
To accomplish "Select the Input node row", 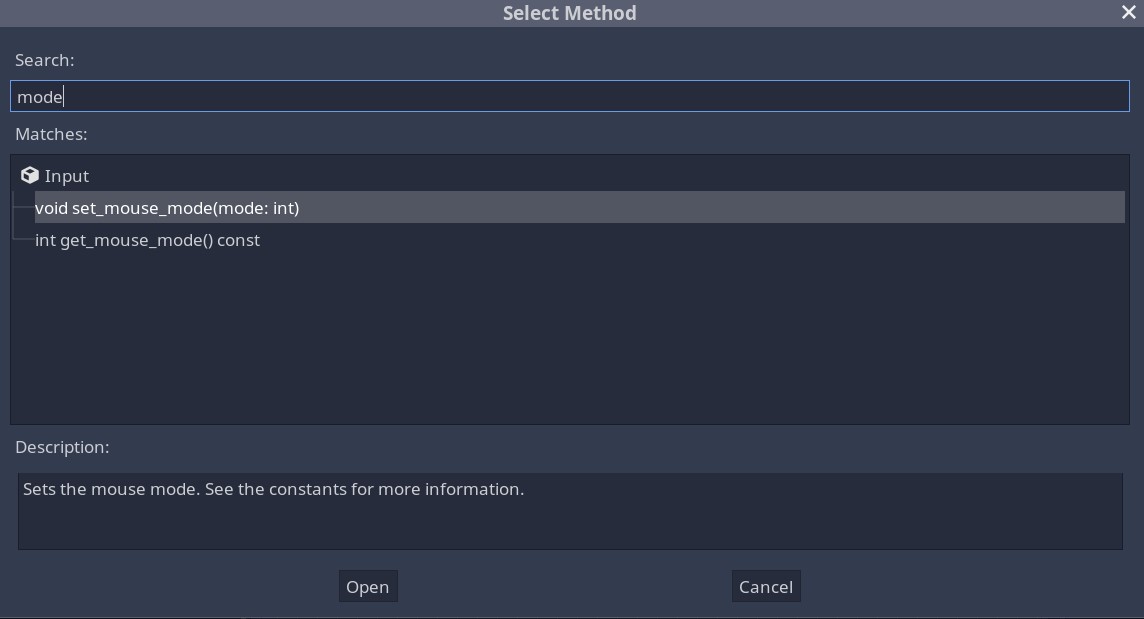I will (67, 175).
